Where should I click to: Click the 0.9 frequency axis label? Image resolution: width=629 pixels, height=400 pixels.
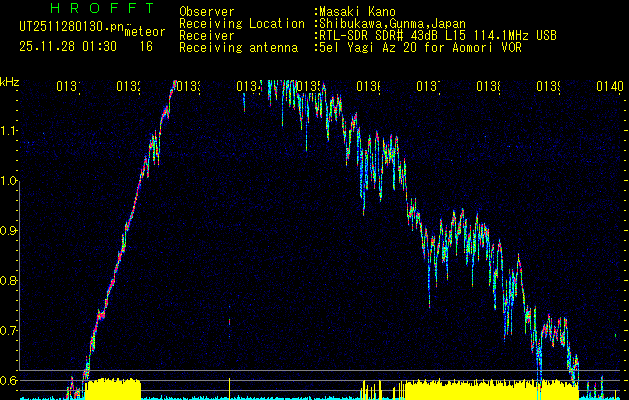[x=8, y=230]
